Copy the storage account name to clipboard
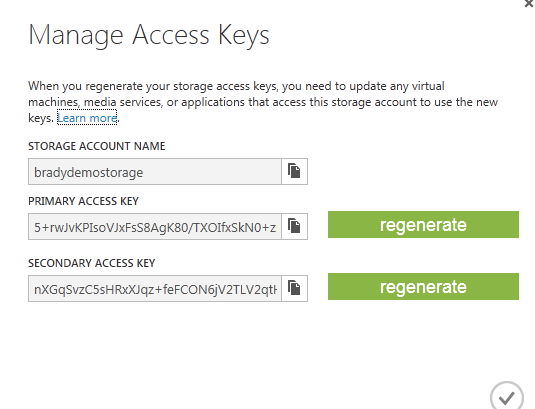The height and width of the screenshot is (409, 535). pos(294,171)
